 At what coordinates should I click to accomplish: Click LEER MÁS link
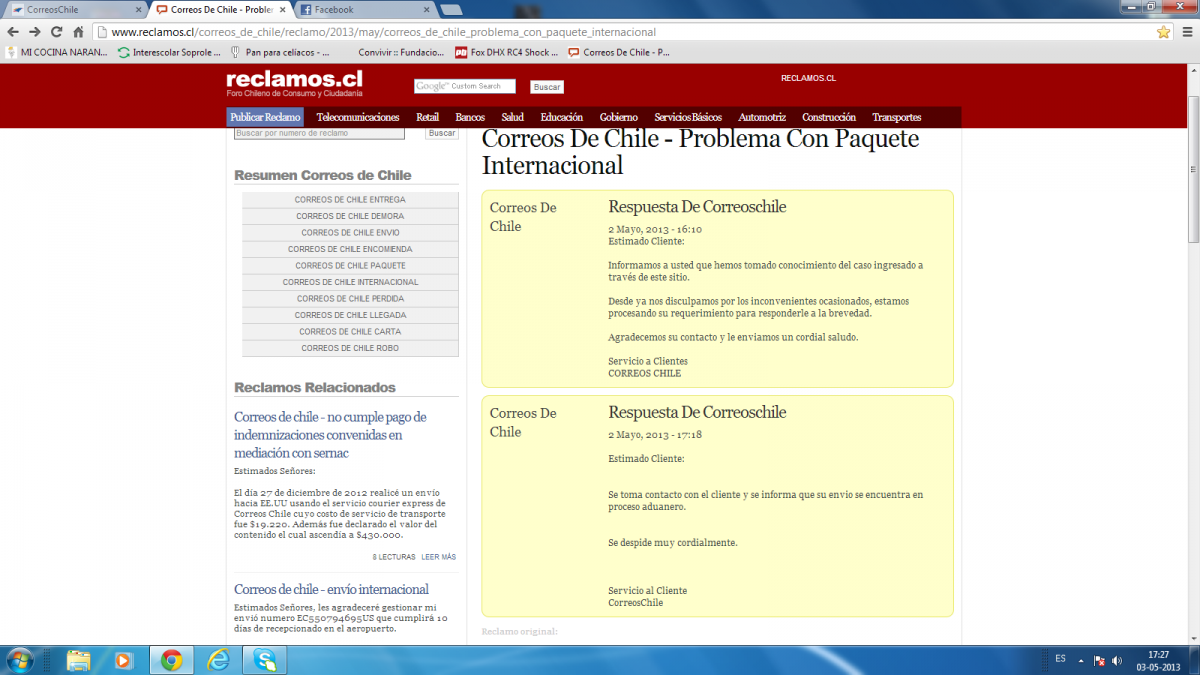pyautogui.click(x=438, y=557)
